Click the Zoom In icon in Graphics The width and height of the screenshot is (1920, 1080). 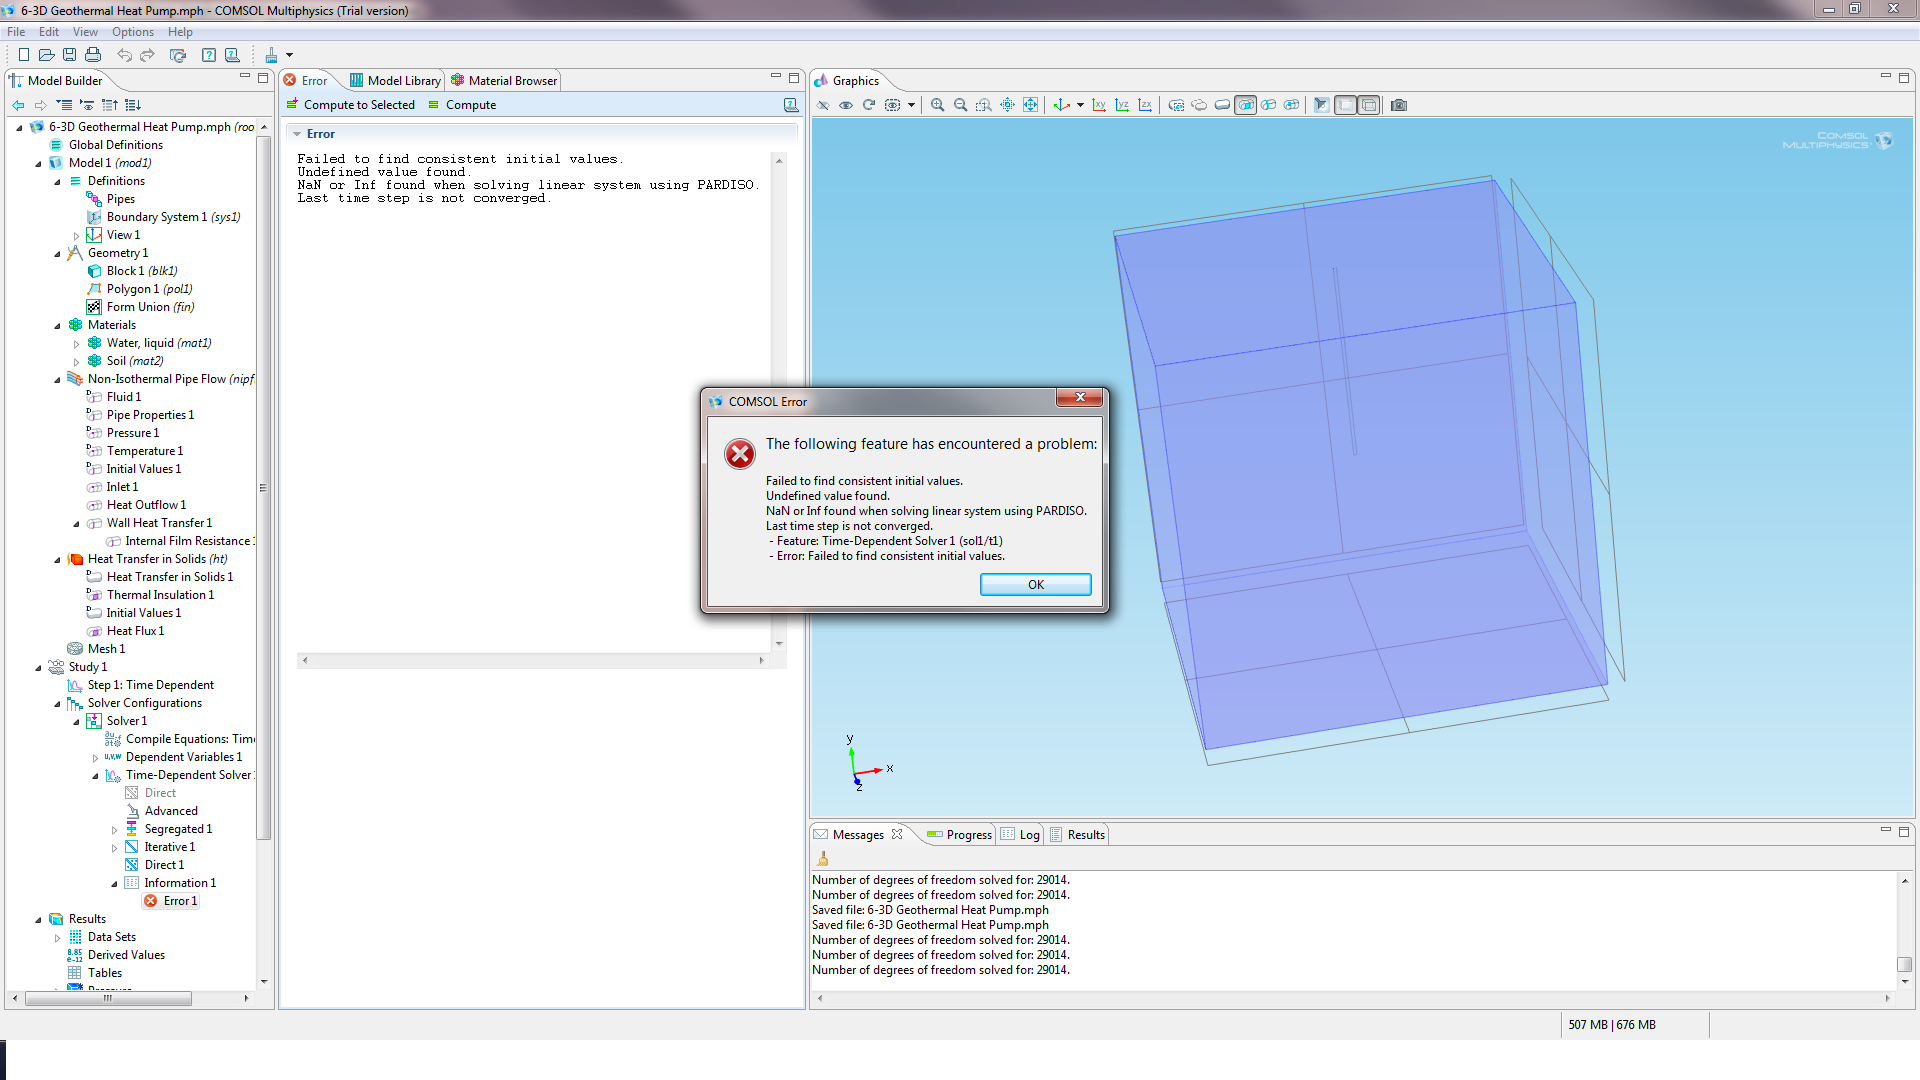click(938, 105)
